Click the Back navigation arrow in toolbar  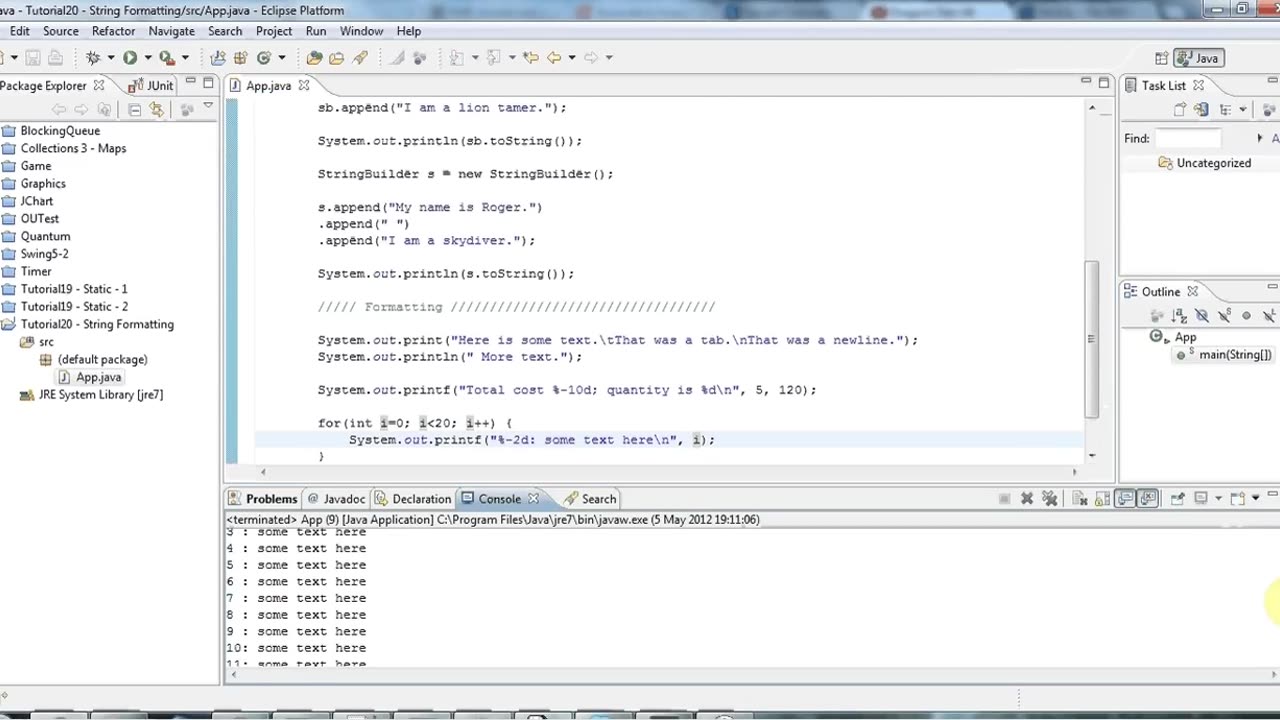[x=554, y=58]
